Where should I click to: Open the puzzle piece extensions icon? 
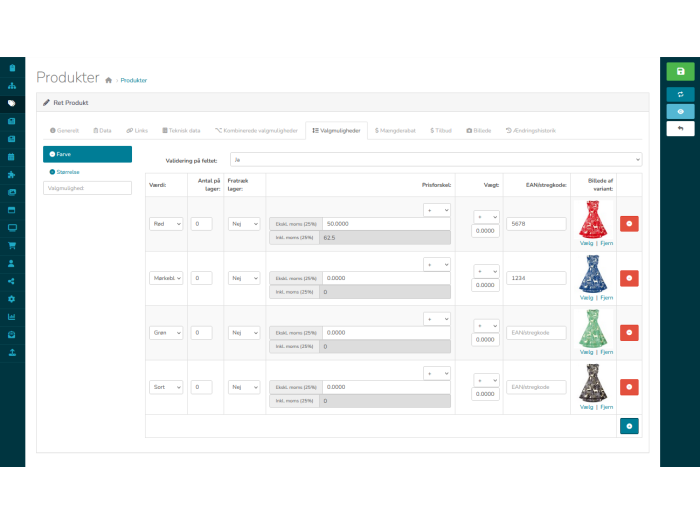[12, 175]
